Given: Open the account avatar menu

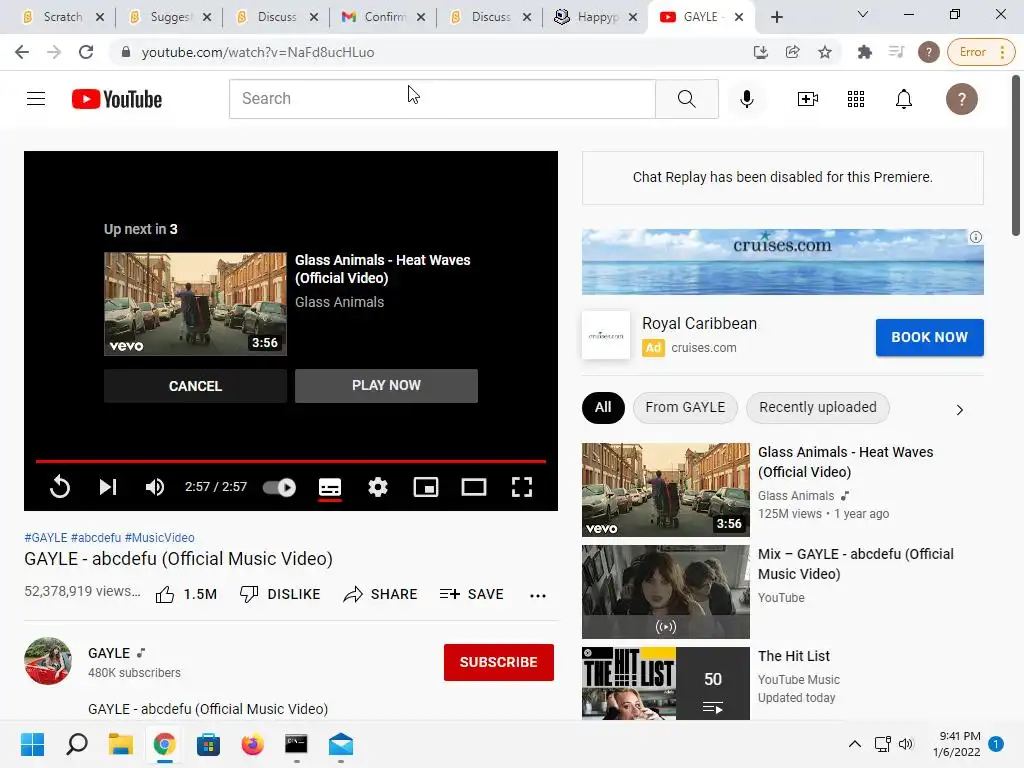Looking at the screenshot, I should (961, 99).
